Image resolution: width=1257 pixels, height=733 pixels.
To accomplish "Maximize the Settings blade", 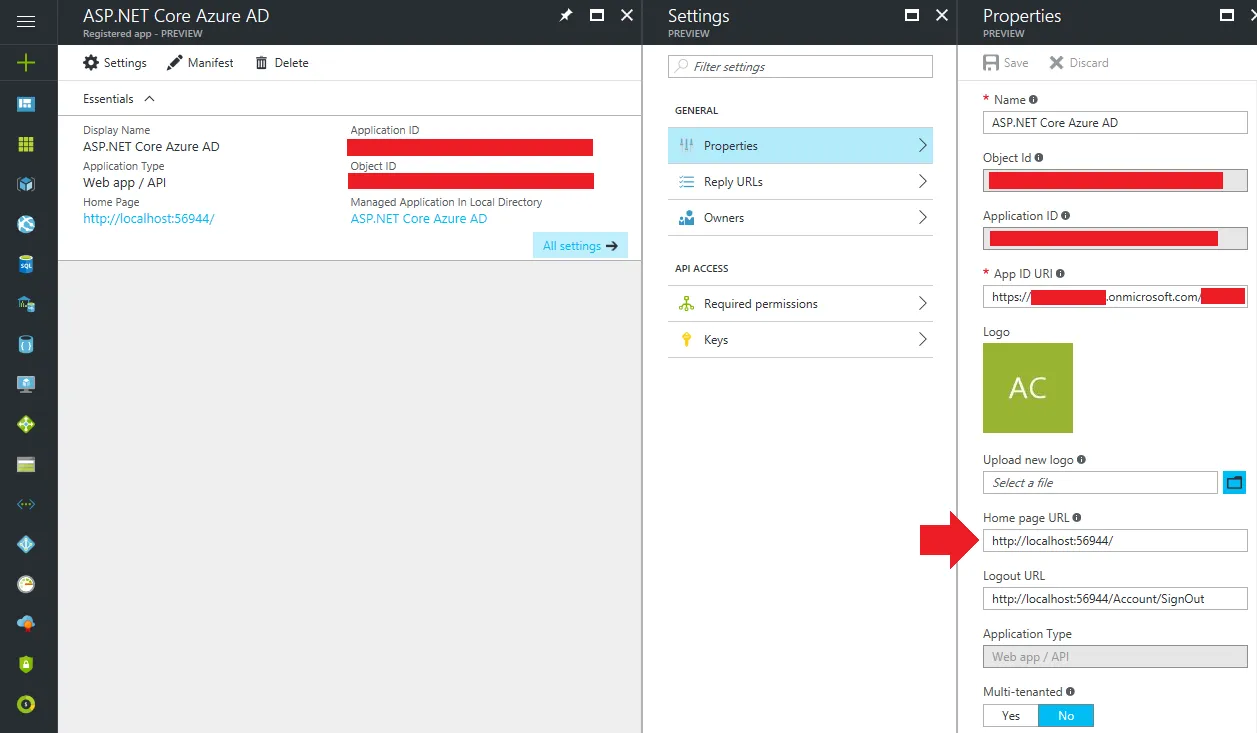I will [x=911, y=15].
